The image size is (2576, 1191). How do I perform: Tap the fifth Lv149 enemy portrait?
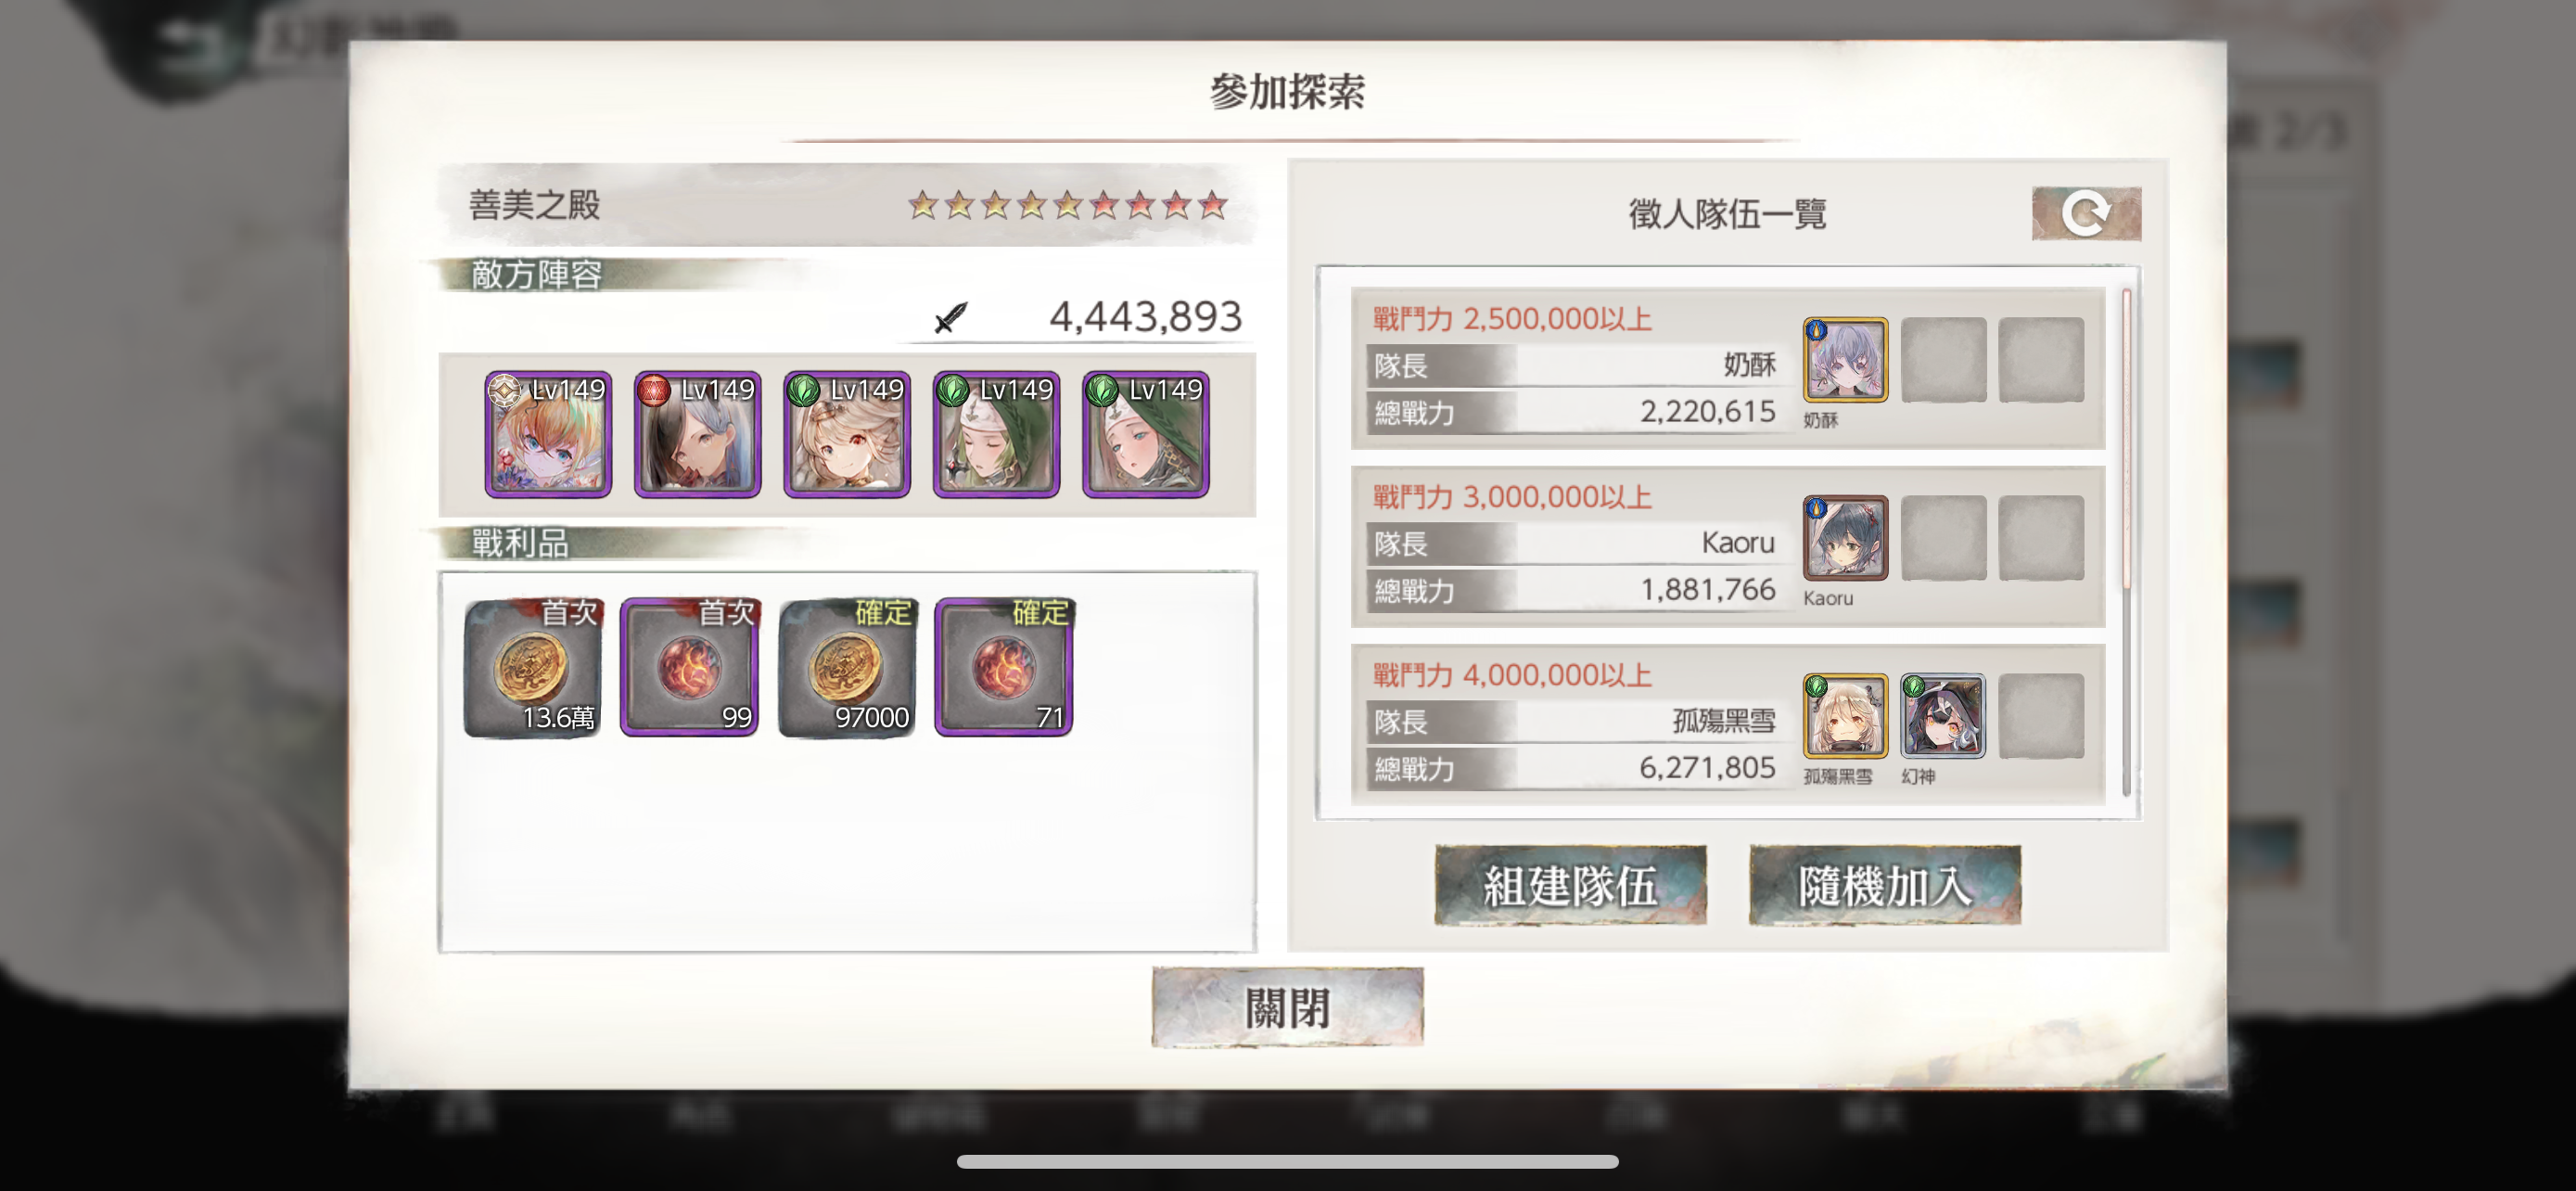point(1146,434)
